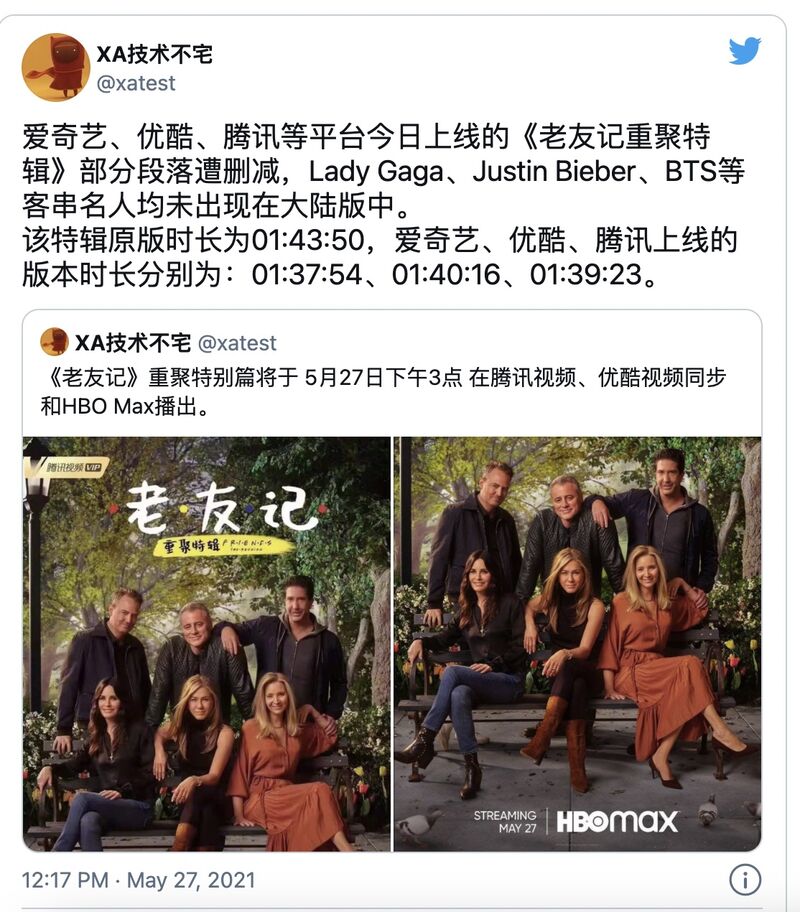This screenshot has height=912, width=800.
Task: Click the 12:17 PM · May 27, 2021 timestamp
Action: click(x=138, y=880)
